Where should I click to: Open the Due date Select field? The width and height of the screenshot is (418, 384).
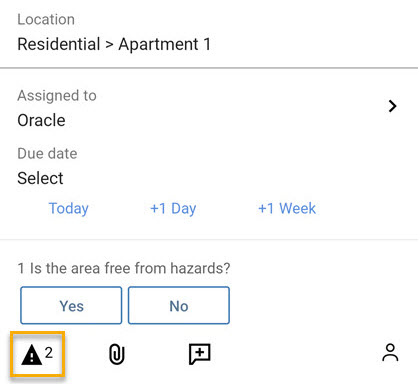coord(40,178)
